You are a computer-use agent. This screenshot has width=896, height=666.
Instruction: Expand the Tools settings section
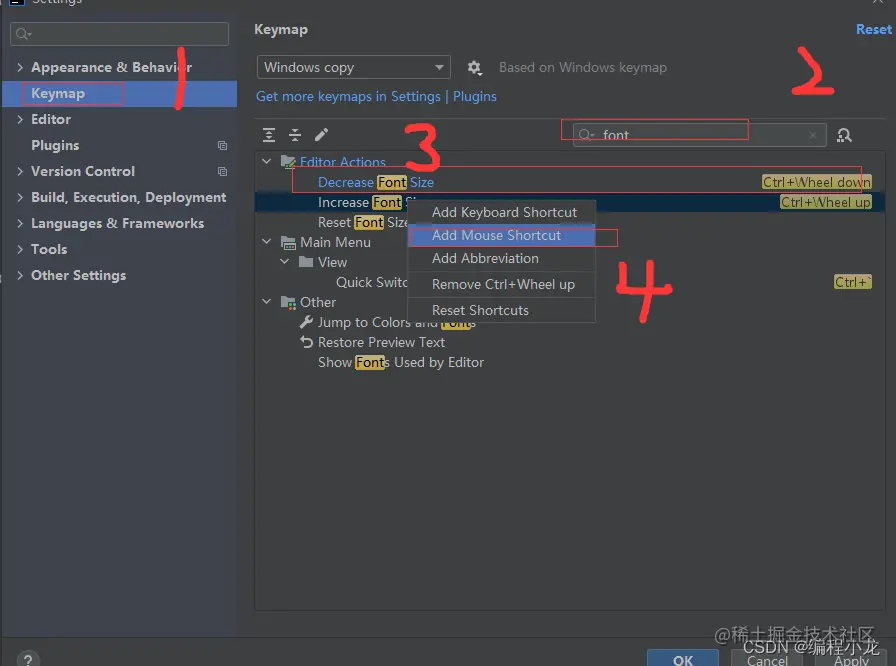(x=20, y=250)
